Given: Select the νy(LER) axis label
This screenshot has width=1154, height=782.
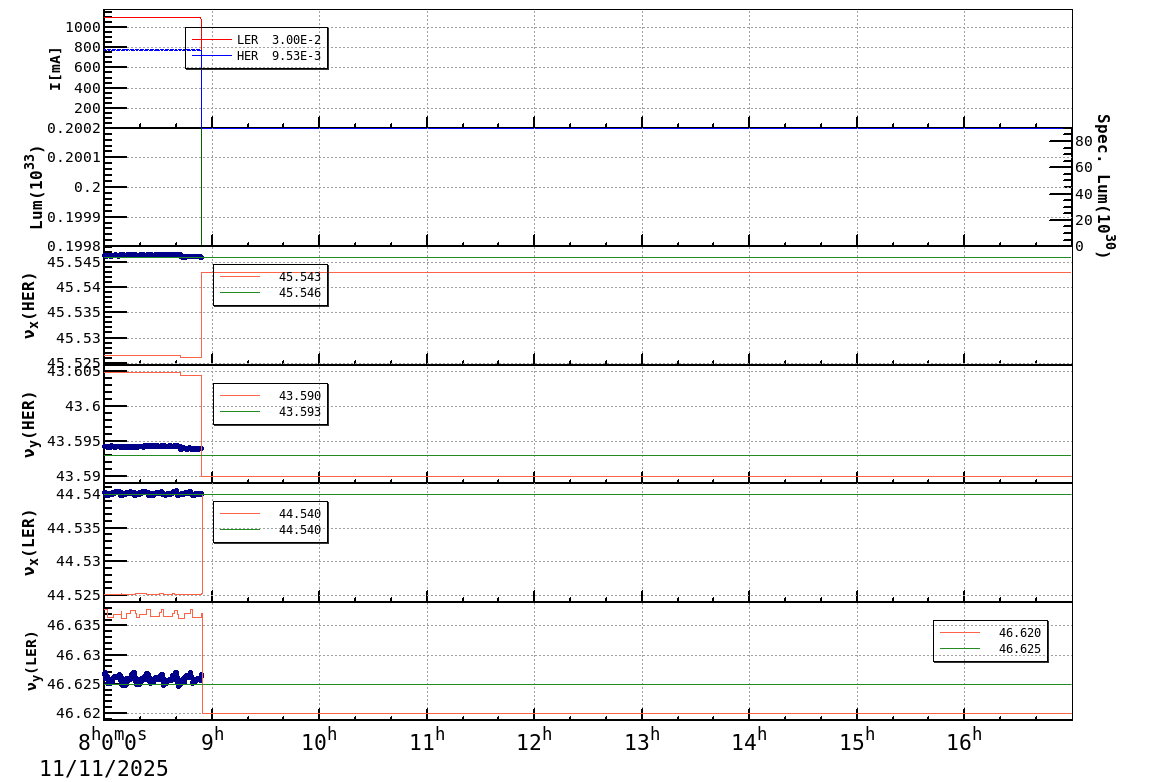Looking at the screenshot, I should click(30, 660).
